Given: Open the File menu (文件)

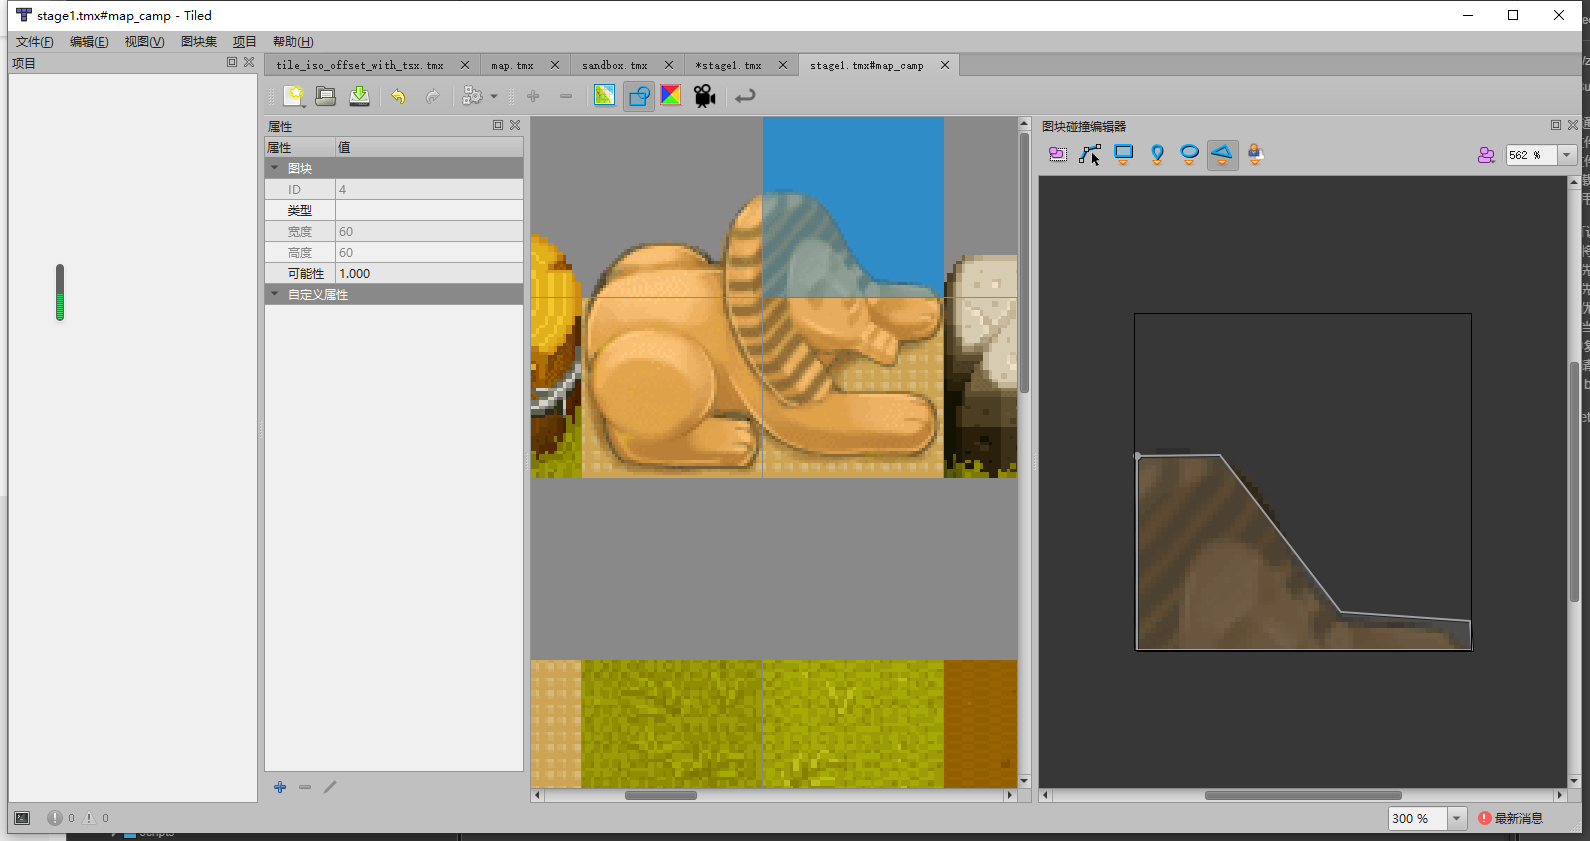Looking at the screenshot, I should coord(35,42).
